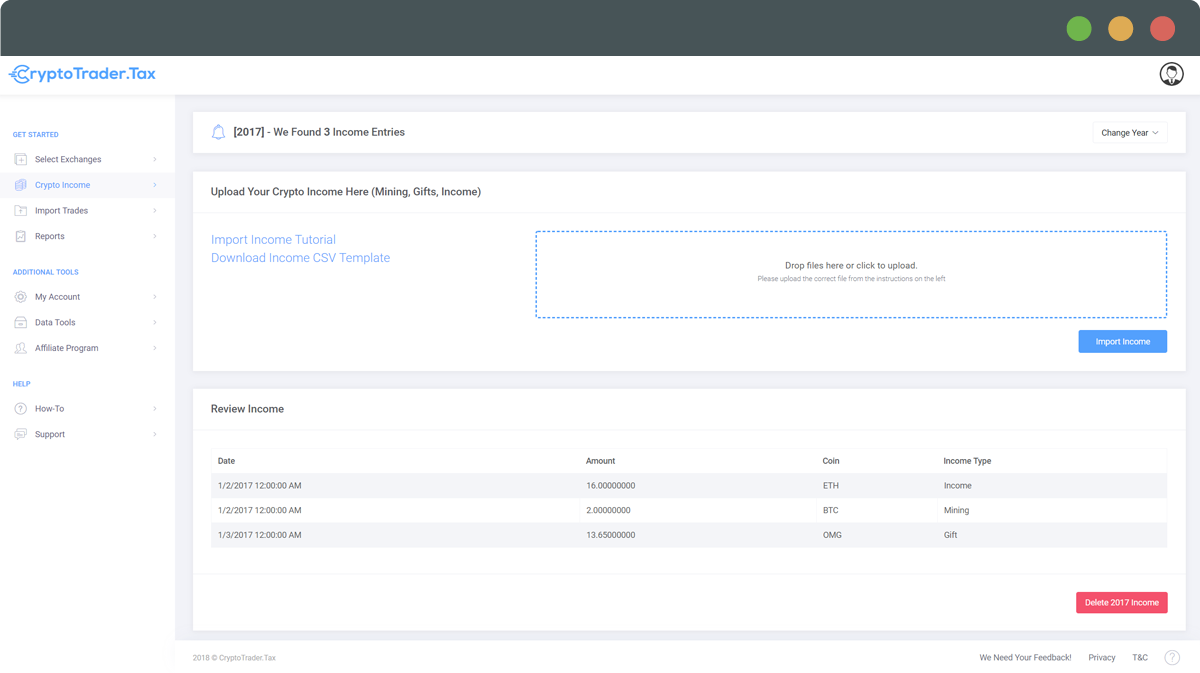This screenshot has height=673, width=1200.
Task: Click the Data Tools icon
Action: 20,323
